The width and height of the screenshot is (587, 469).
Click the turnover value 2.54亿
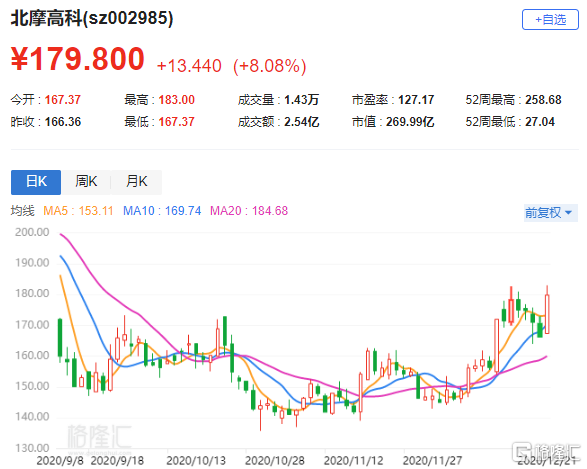[301, 122]
